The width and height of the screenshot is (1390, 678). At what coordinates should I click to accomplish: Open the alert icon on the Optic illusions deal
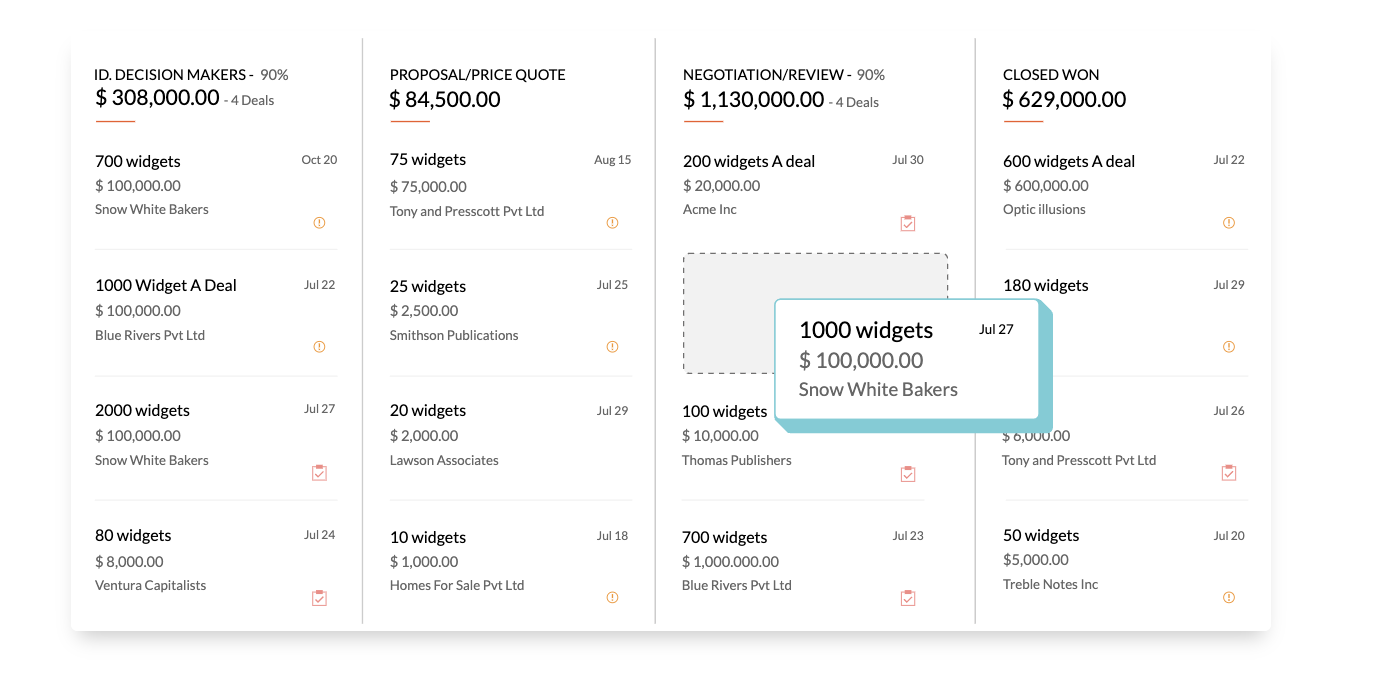click(x=1228, y=222)
